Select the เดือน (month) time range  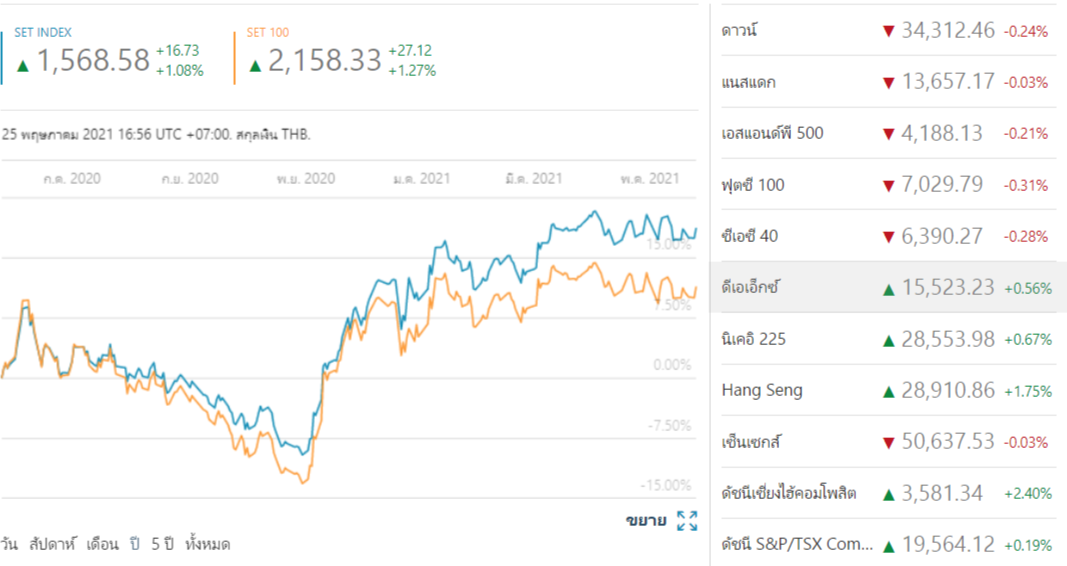click(103, 545)
